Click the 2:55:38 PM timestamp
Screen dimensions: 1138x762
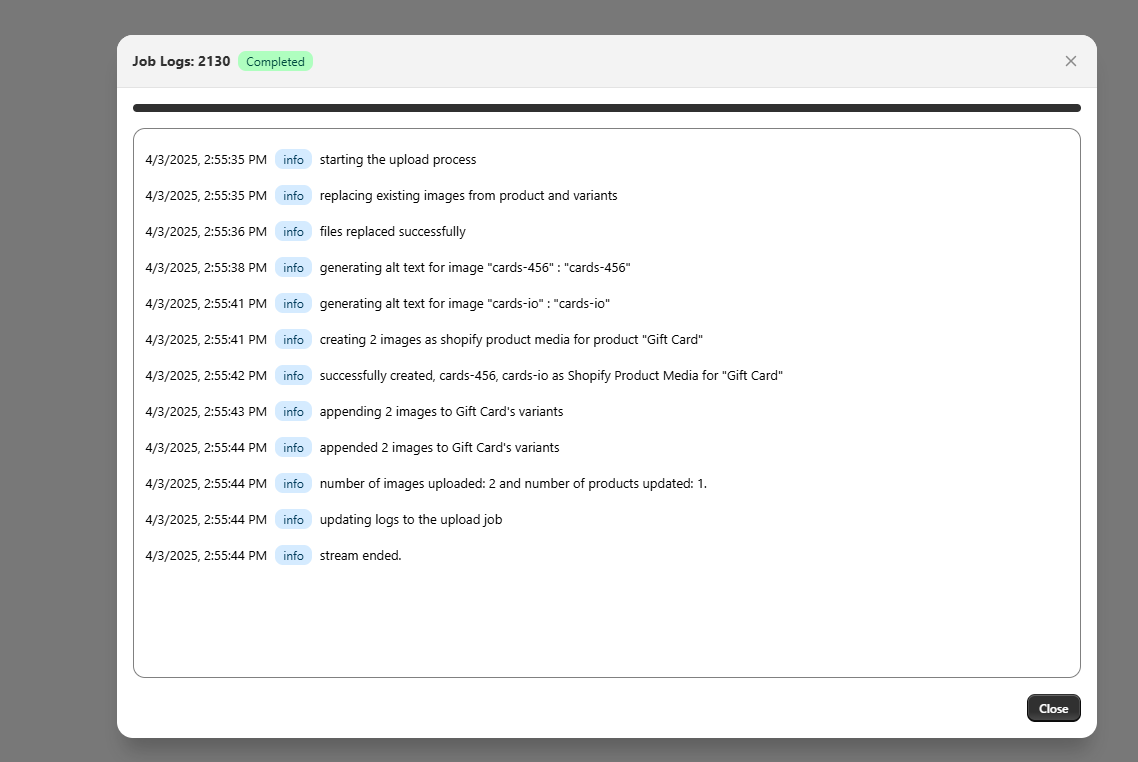(206, 268)
